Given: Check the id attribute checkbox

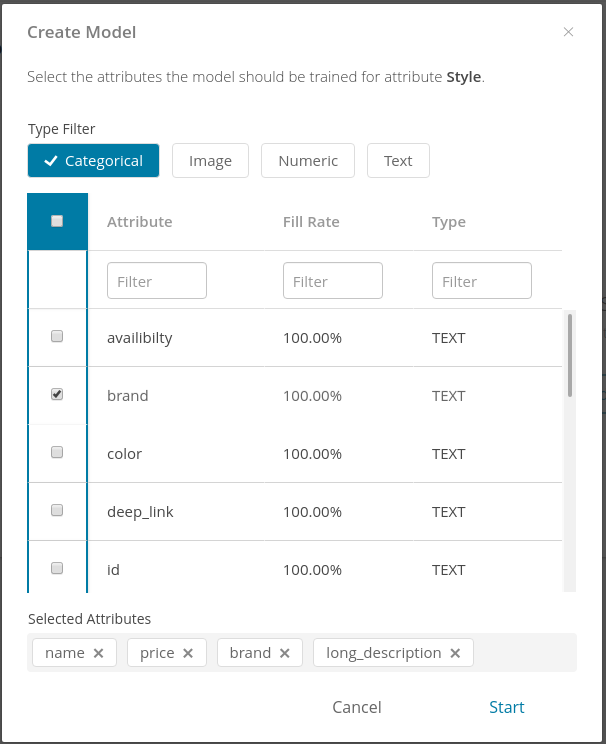Looking at the screenshot, I should click(x=57, y=568).
